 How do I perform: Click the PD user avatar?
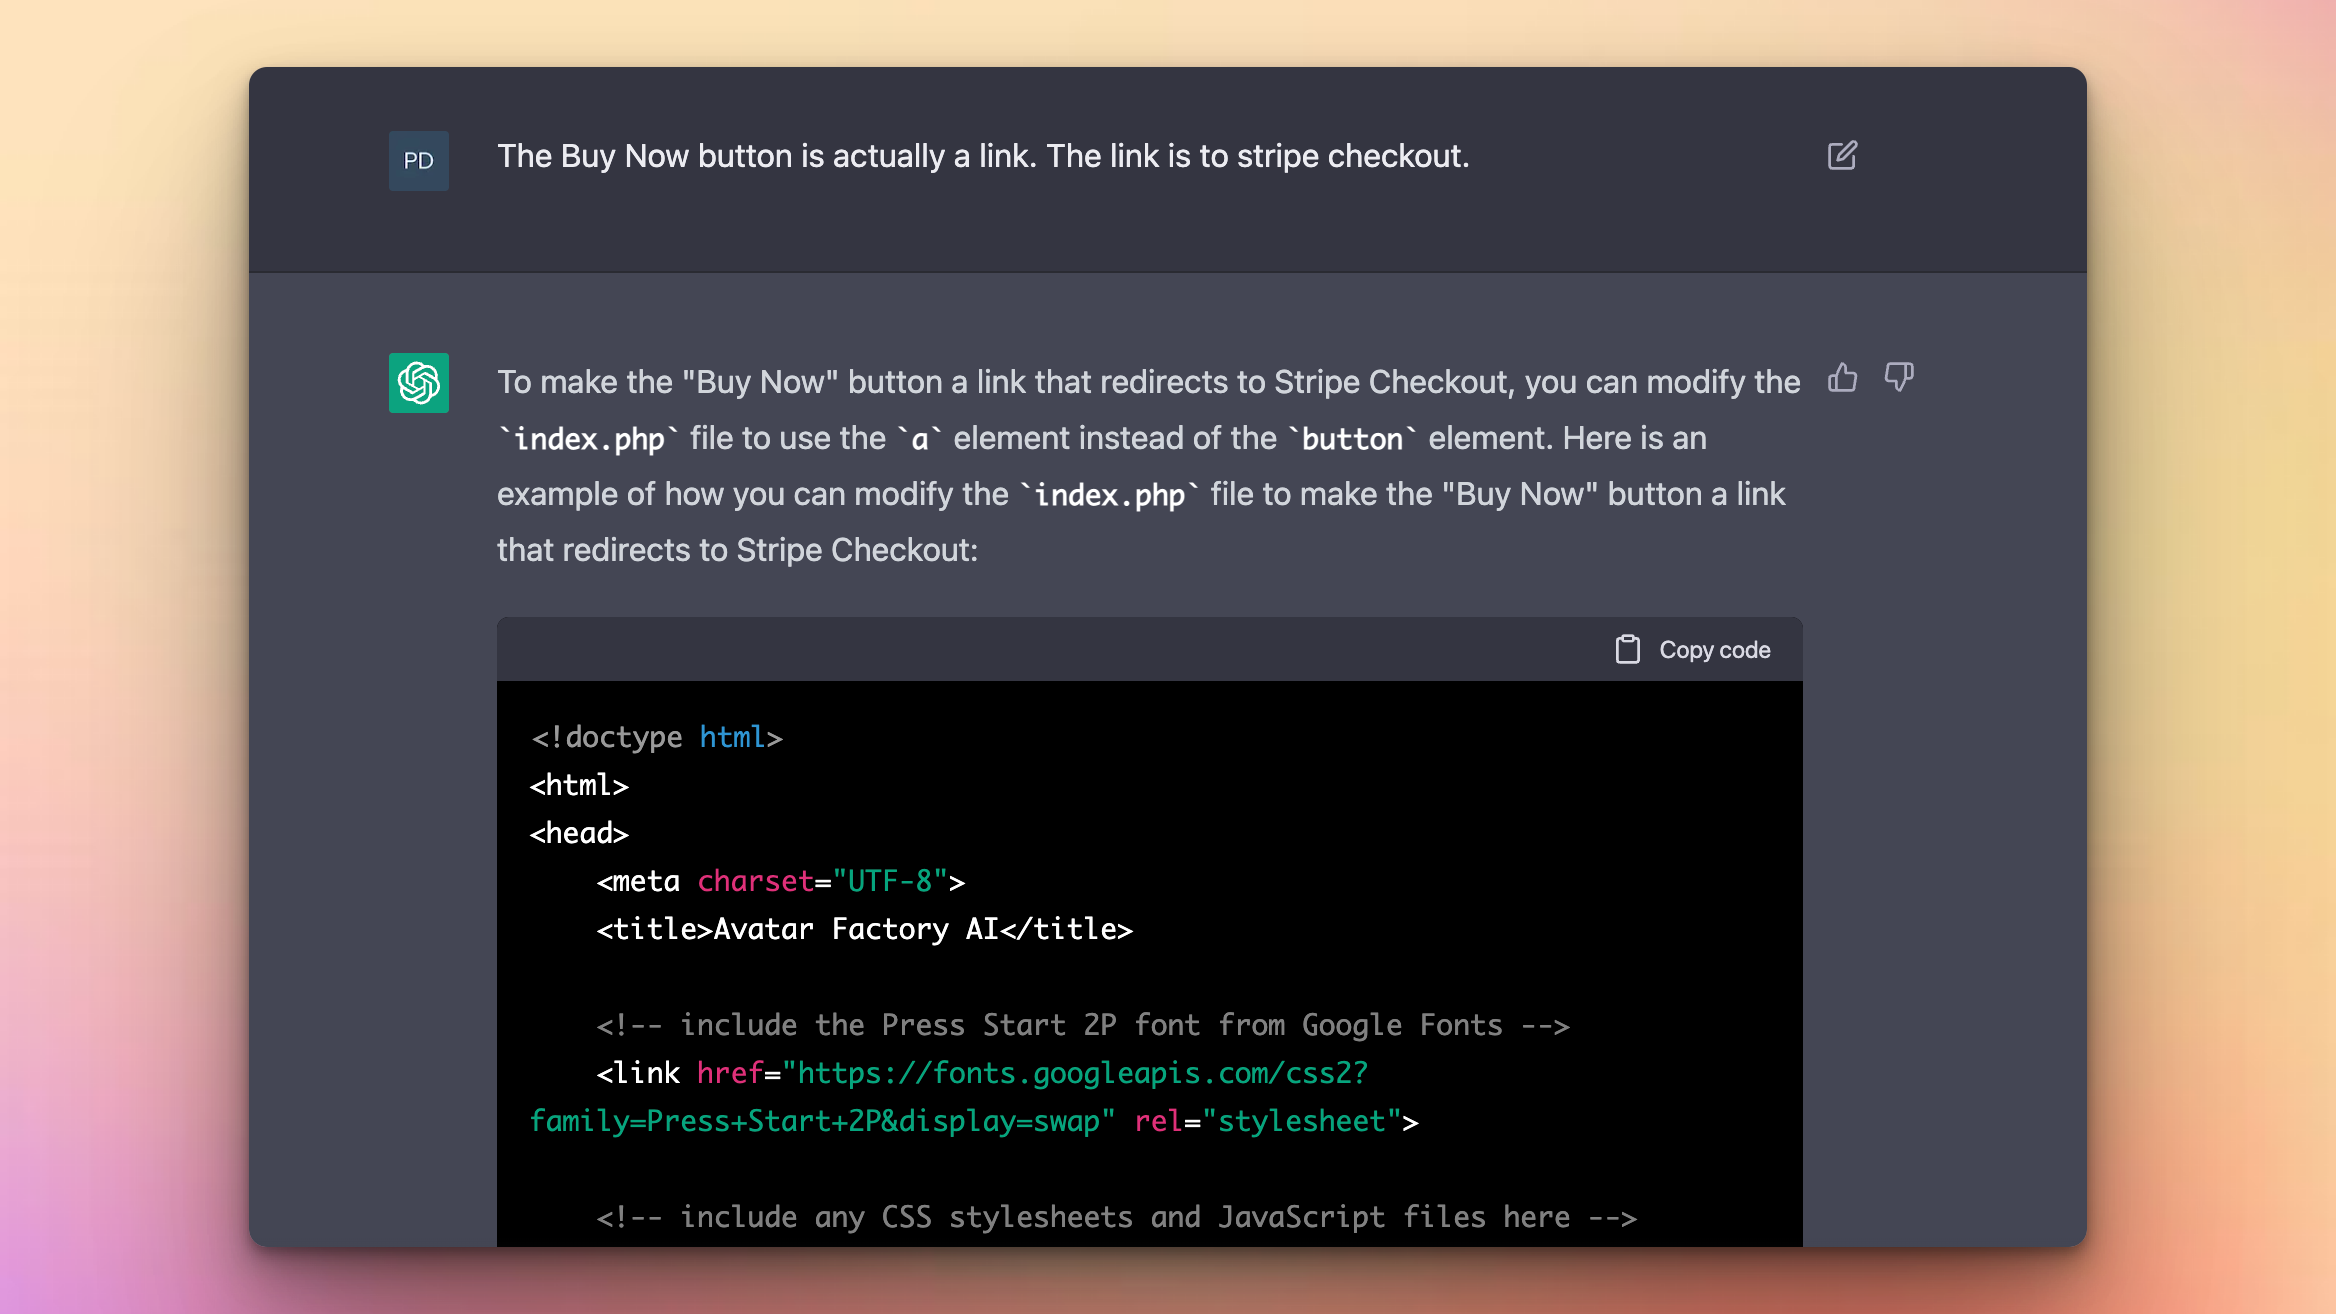(418, 161)
